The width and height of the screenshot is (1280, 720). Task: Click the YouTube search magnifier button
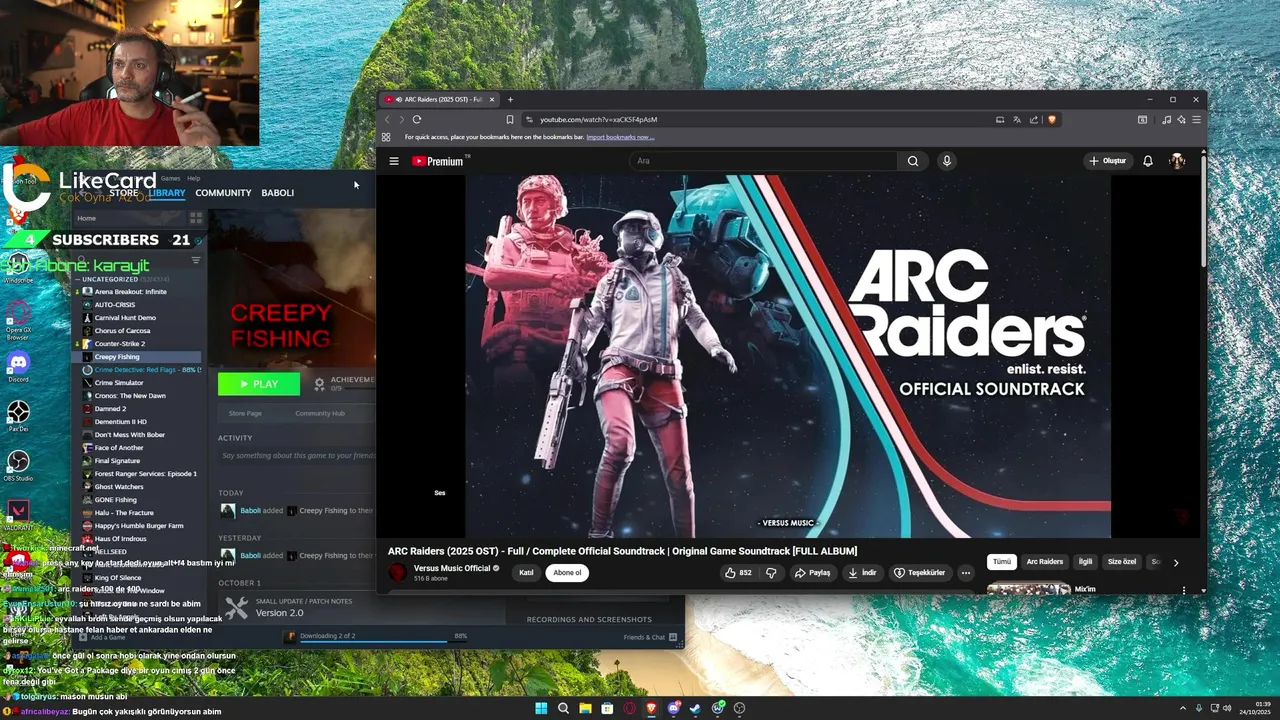pos(913,161)
